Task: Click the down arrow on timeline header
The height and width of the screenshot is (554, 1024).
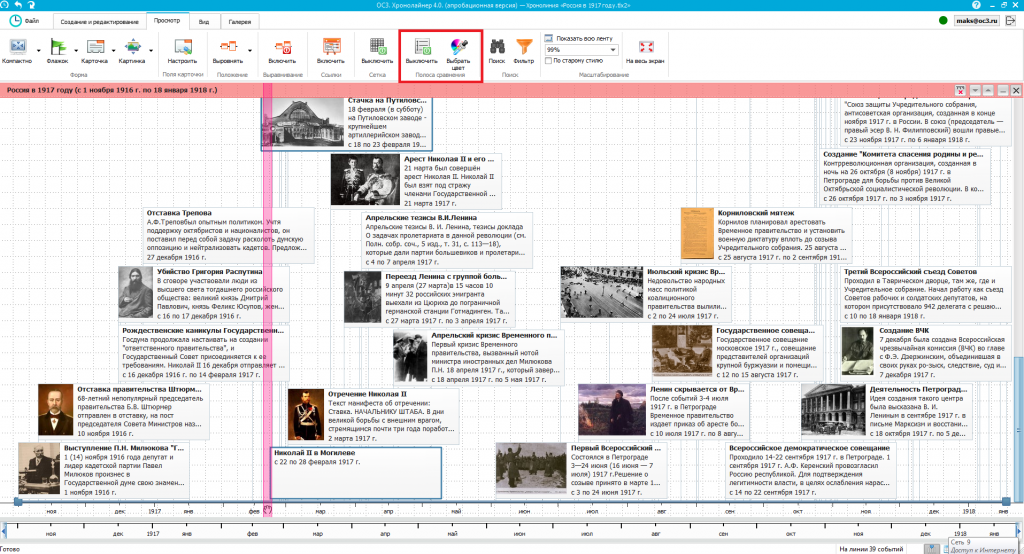Action: point(975,90)
